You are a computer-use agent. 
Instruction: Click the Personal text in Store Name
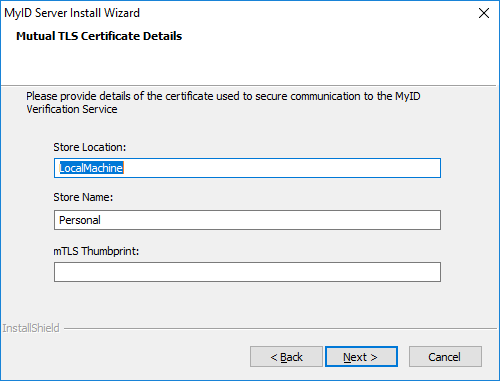[80, 220]
